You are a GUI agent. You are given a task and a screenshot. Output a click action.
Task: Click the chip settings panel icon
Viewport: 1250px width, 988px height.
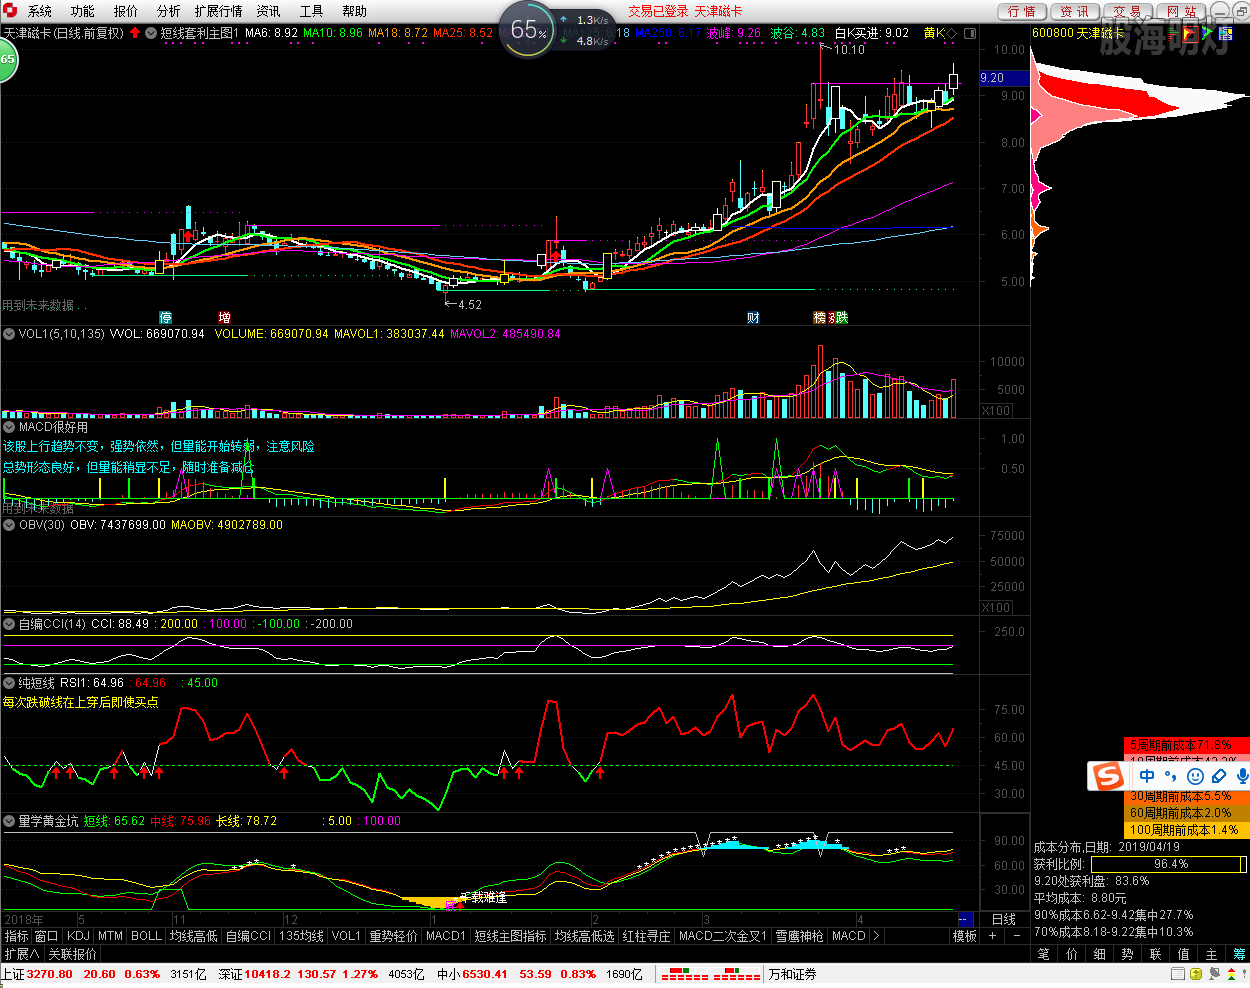click(1226, 33)
